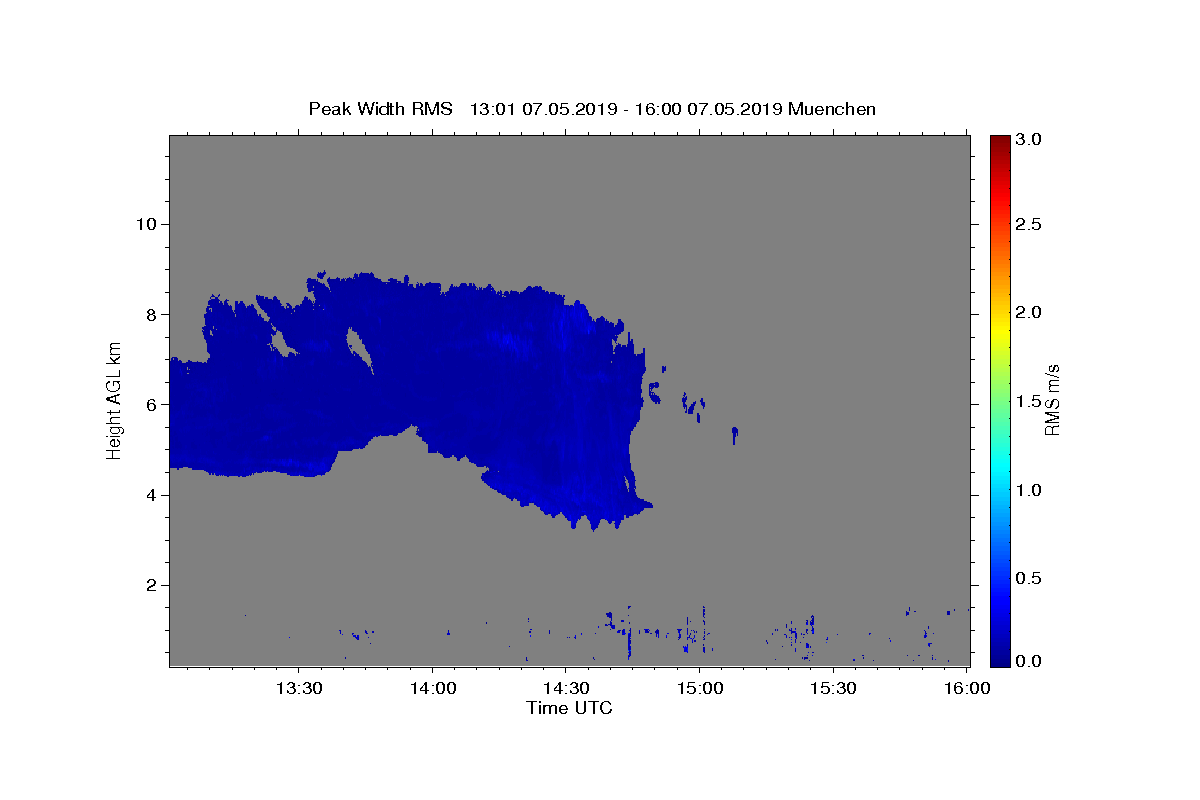Click the colorbar value 0.5
The height and width of the screenshot is (800, 1200).
pos(1030,578)
